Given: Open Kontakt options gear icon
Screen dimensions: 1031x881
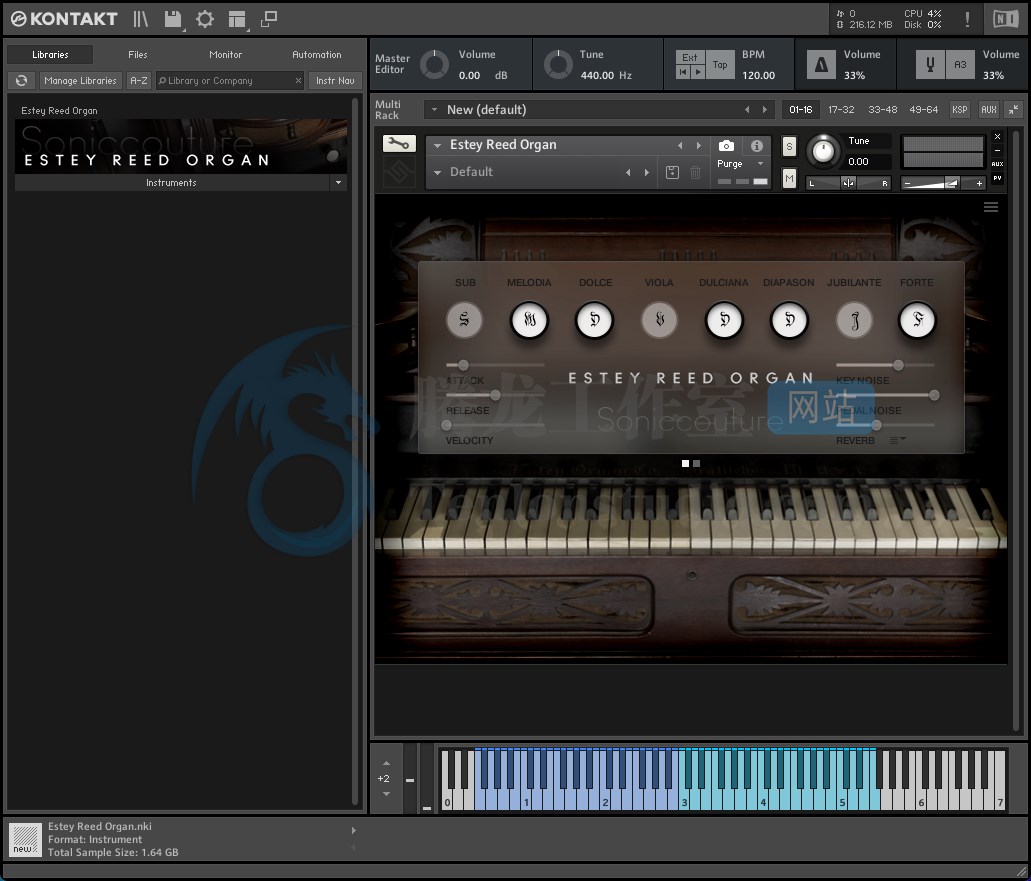Looking at the screenshot, I should click(x=205, y=19).
